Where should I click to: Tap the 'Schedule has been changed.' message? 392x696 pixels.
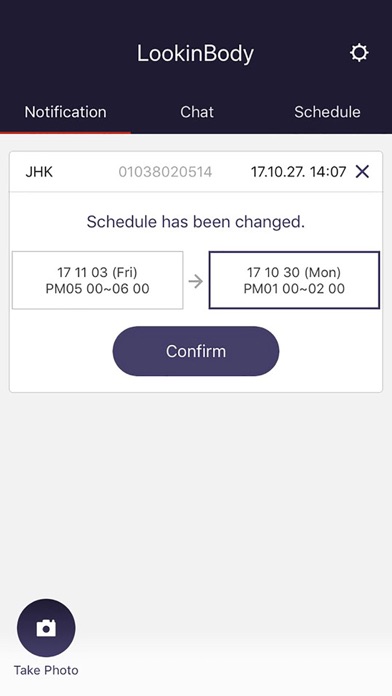(x=196, y=221)
